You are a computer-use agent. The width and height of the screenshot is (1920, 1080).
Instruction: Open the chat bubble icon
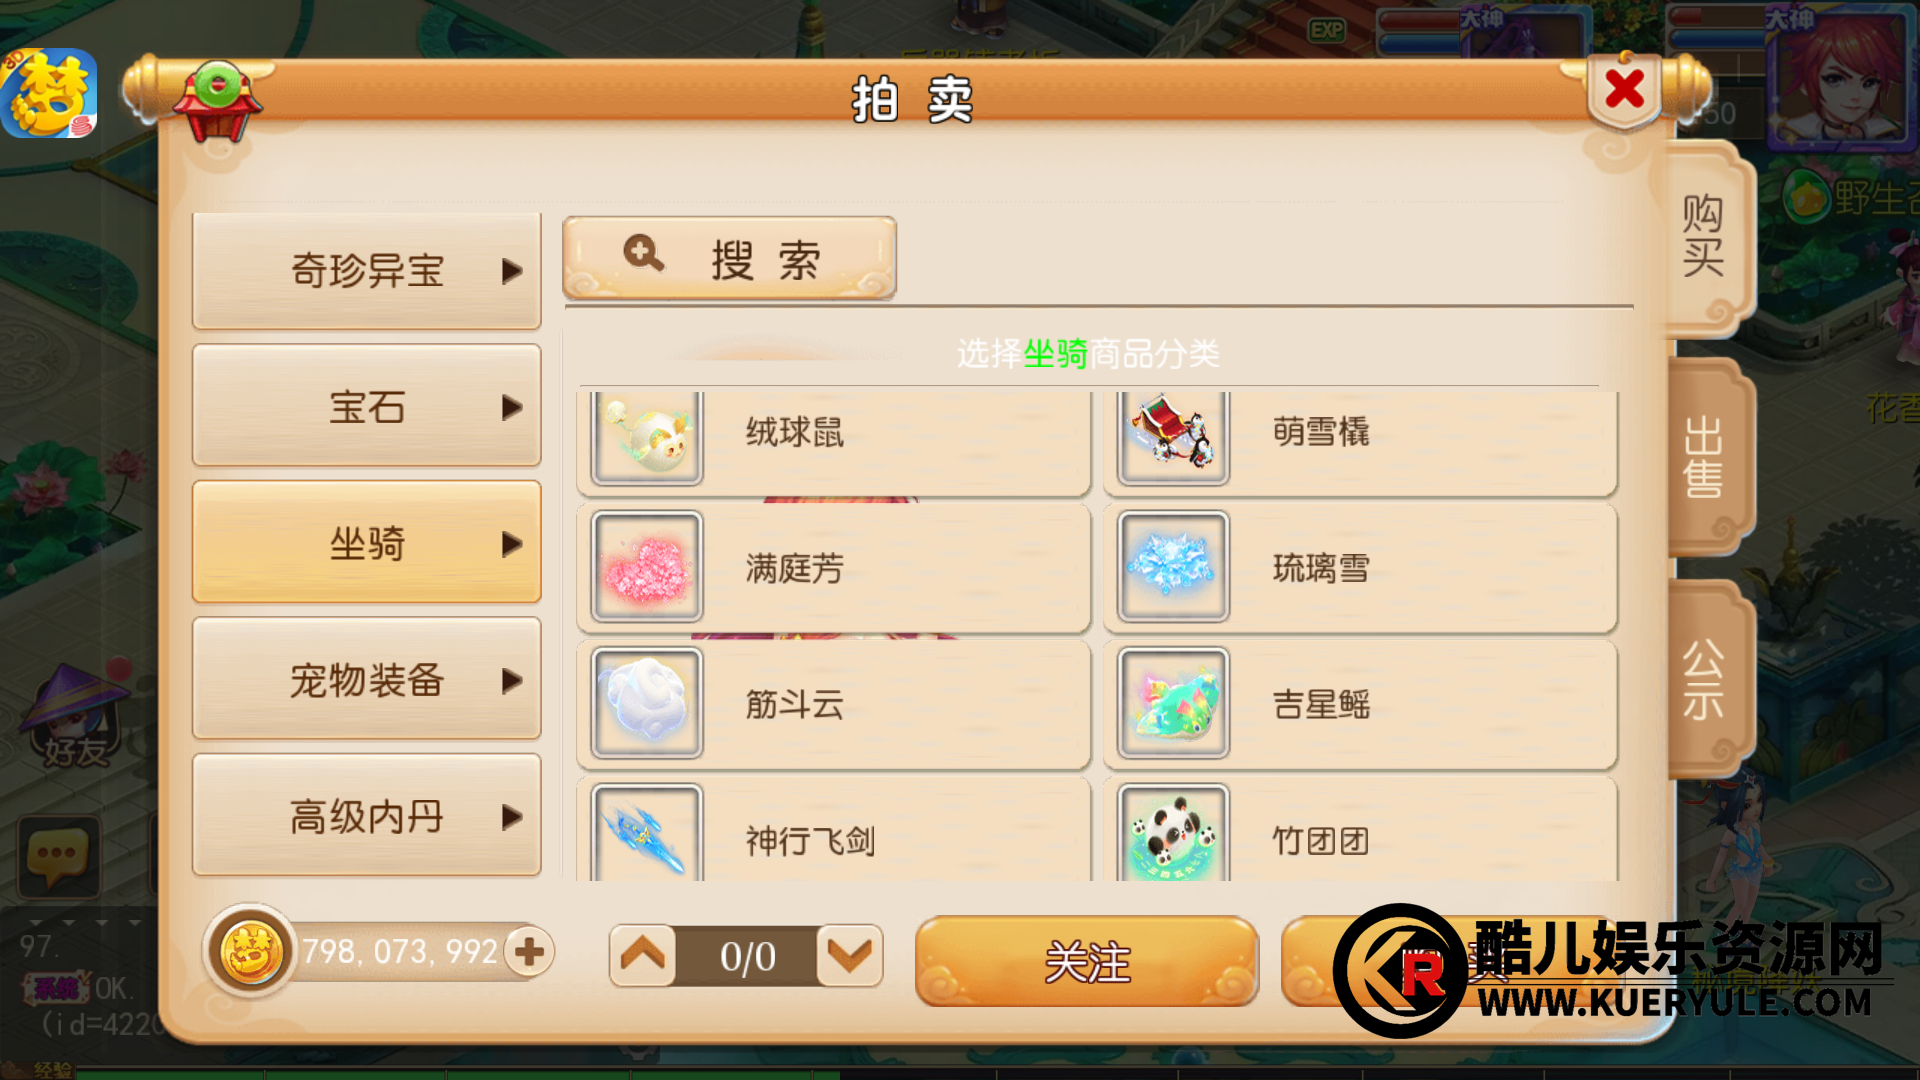point(58,857)
